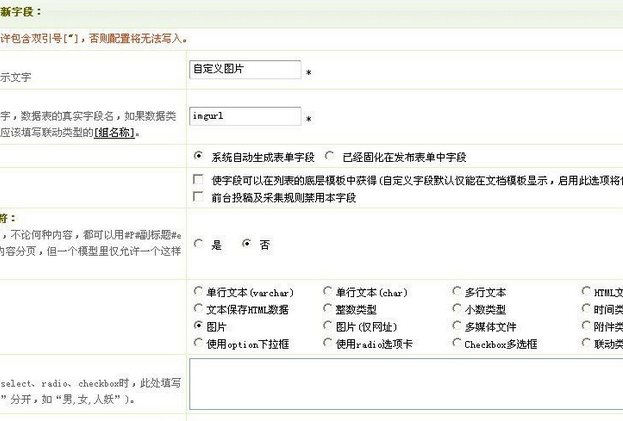Choose 小数类型 as field type
Image resolution: width=623 pixels, height=421 pixels.
tap(457, 309)
